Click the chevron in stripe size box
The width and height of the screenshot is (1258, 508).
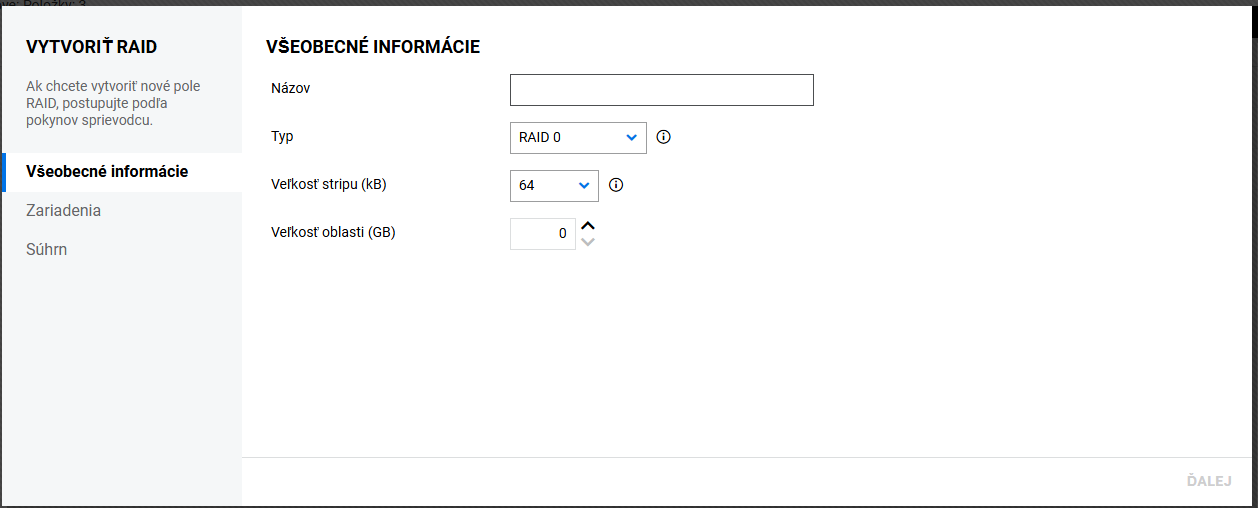(584, 186)
